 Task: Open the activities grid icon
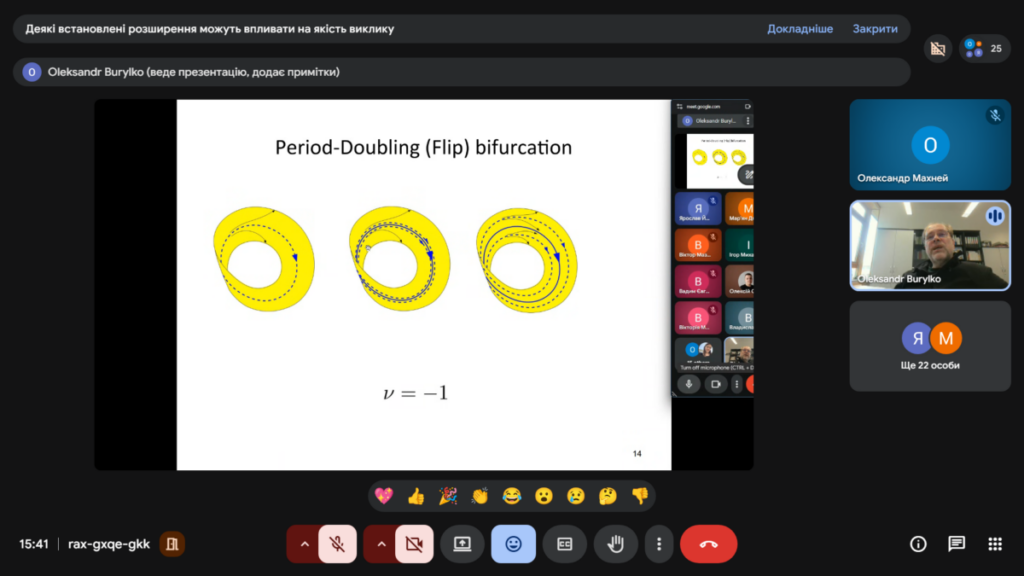click(994, 544)
